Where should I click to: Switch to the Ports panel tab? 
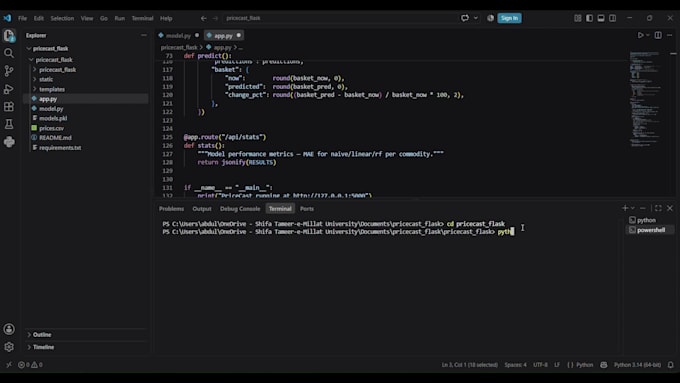307,209
